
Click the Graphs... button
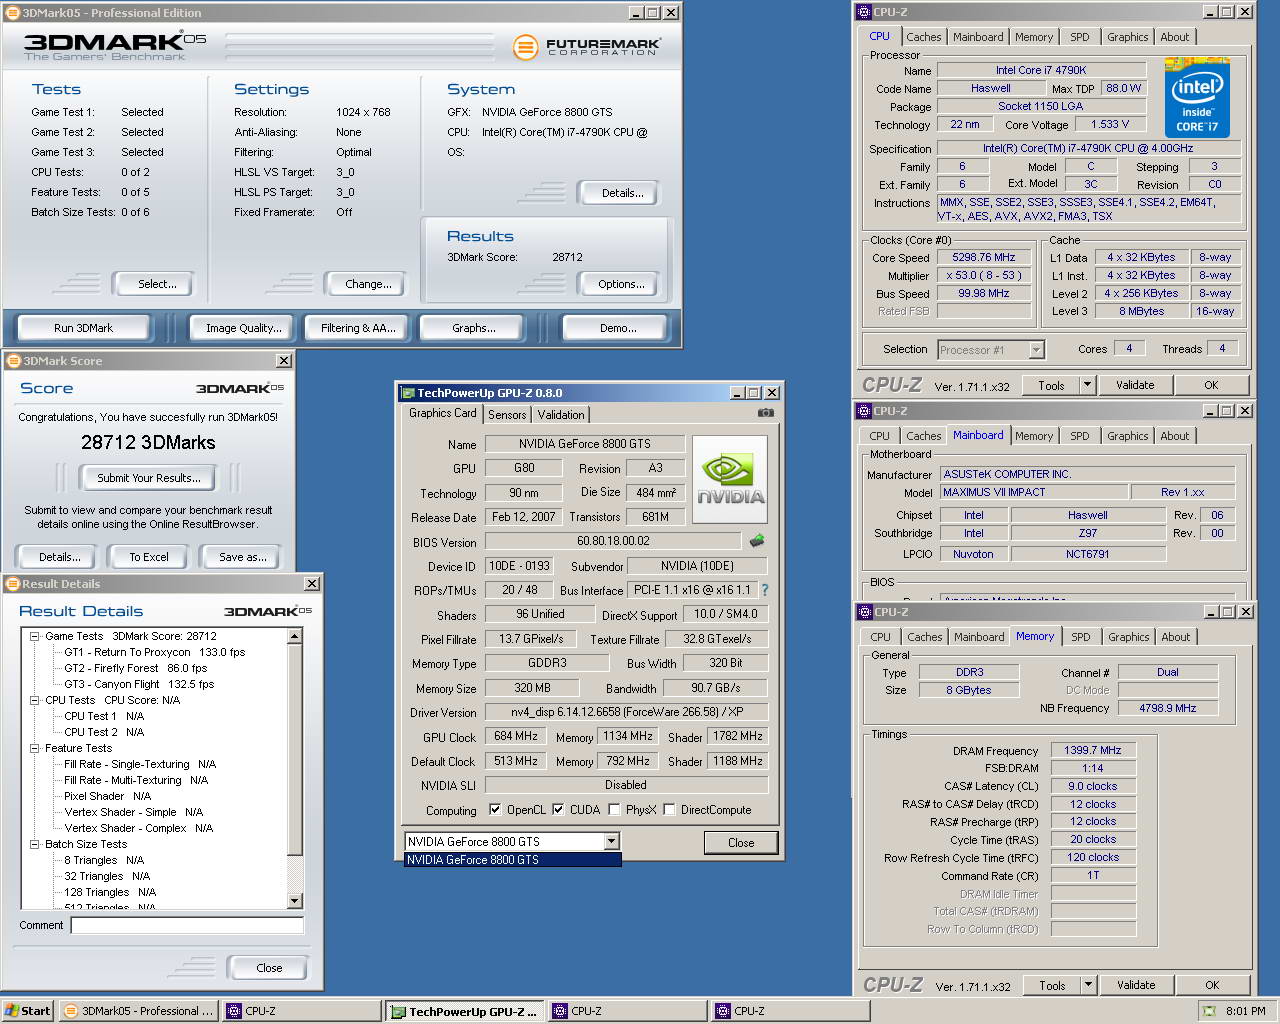click(x=474, y=328)
